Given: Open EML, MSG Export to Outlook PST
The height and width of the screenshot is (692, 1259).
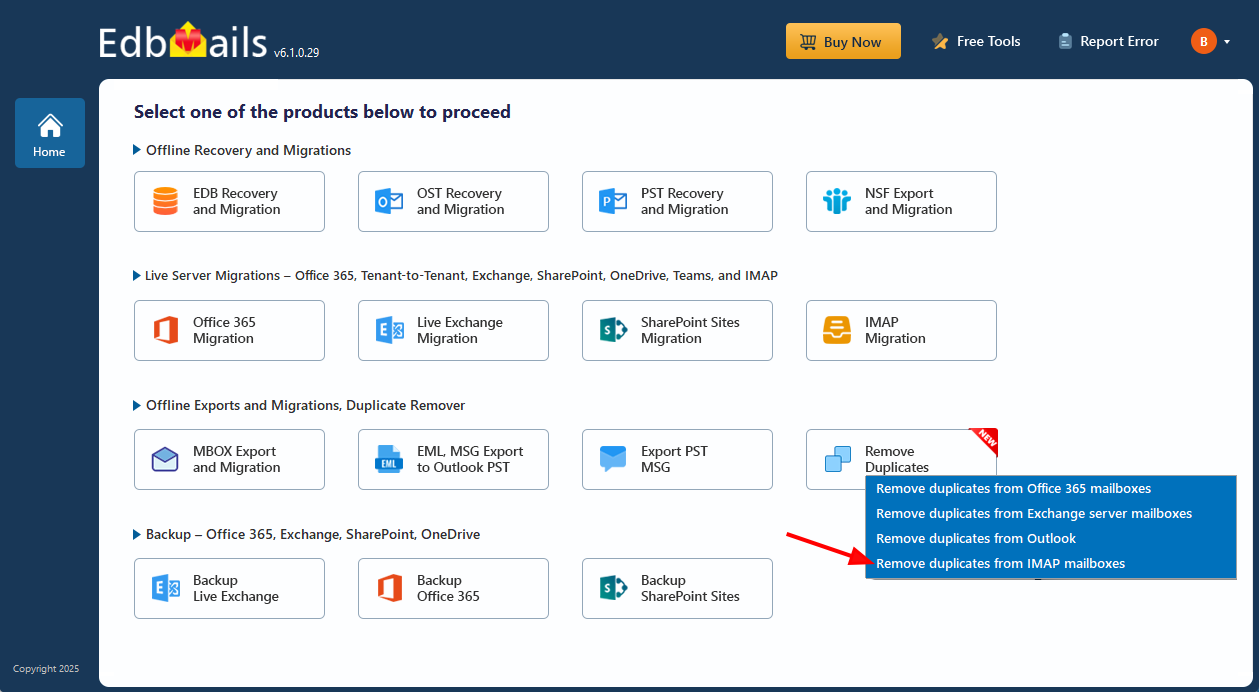Looking at the screenshot, I should point(452,459).
